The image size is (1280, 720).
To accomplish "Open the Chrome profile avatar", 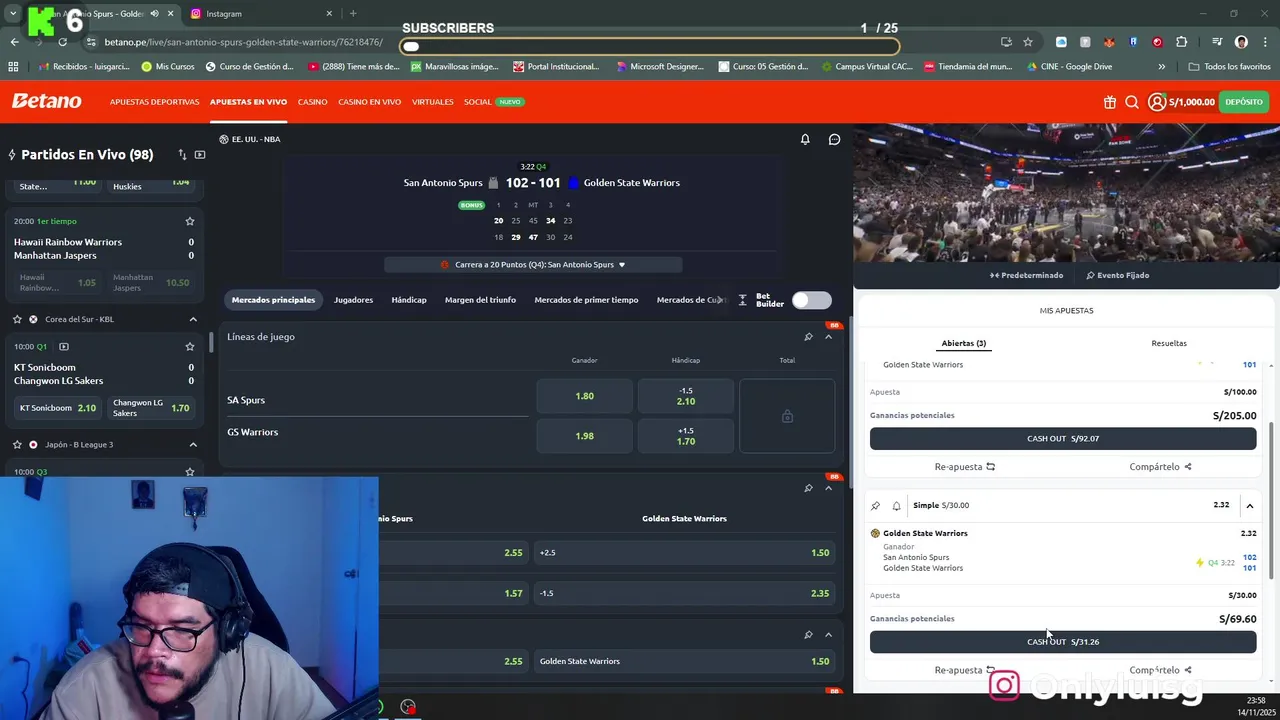I will (1241, 42).
